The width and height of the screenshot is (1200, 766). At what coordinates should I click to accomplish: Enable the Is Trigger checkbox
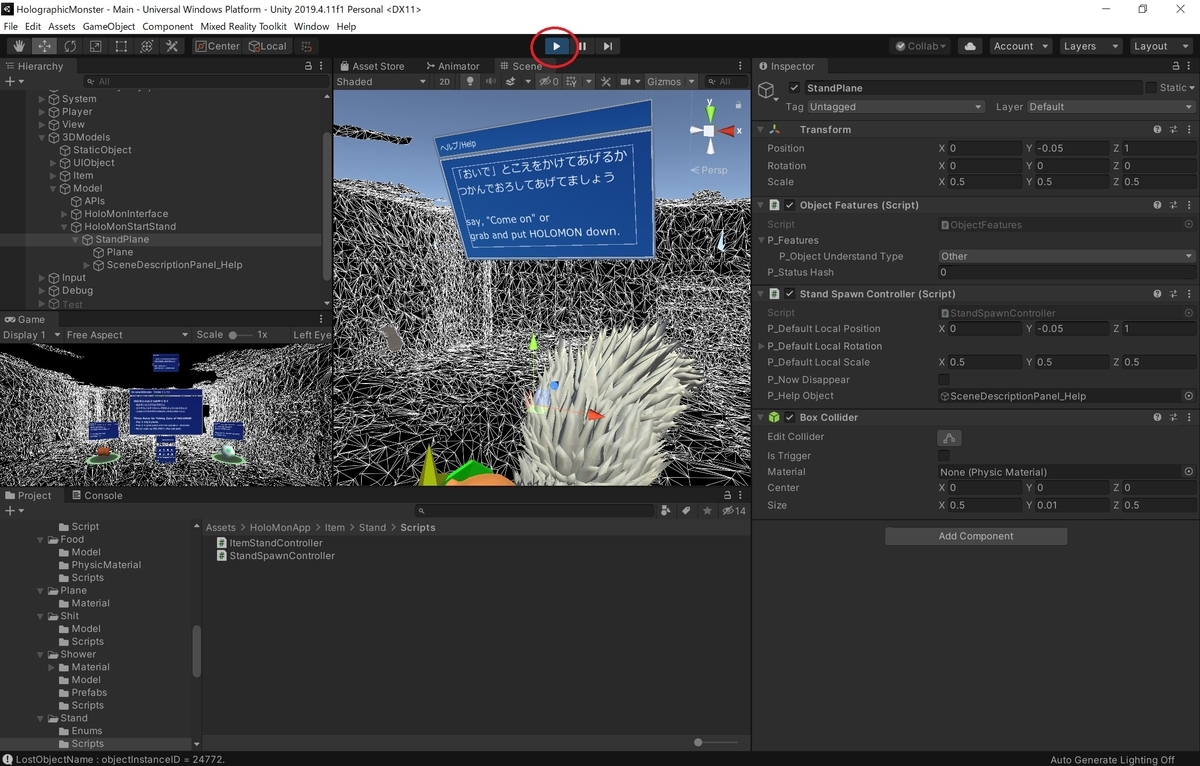click(x=944, y=455)
